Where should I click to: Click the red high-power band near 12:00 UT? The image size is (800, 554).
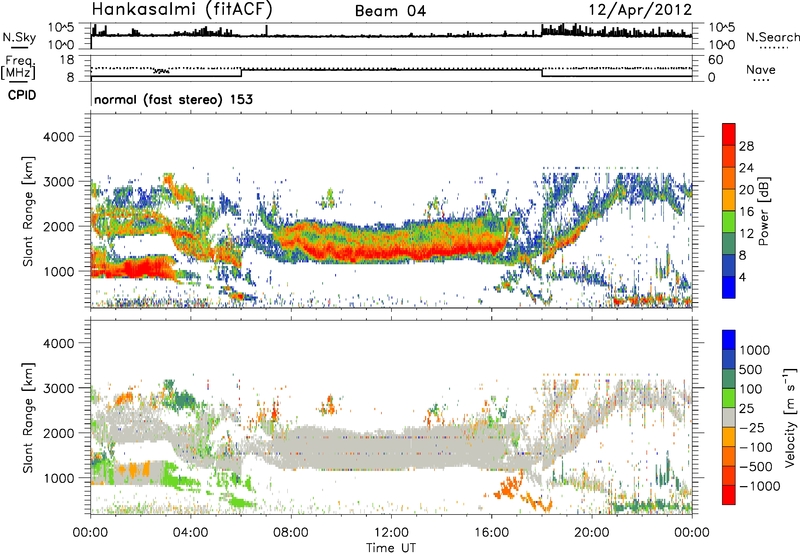coord(391,251)
